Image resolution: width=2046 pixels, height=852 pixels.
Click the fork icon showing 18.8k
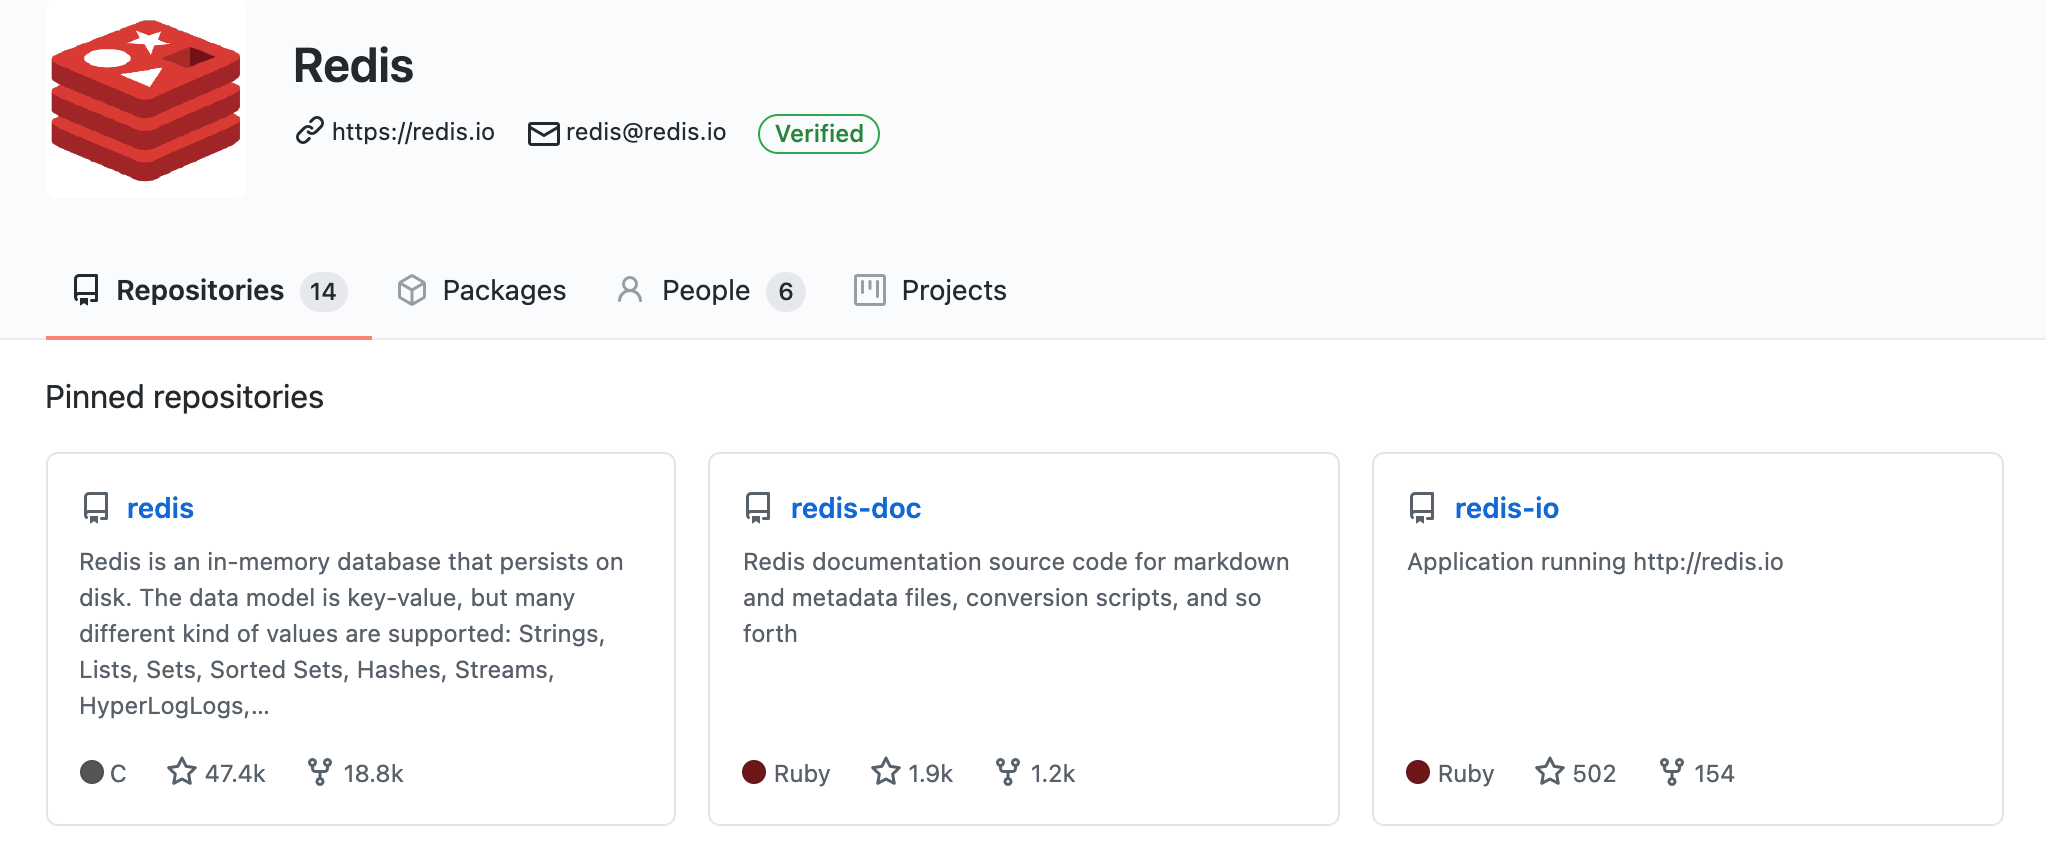pos(320,772)
